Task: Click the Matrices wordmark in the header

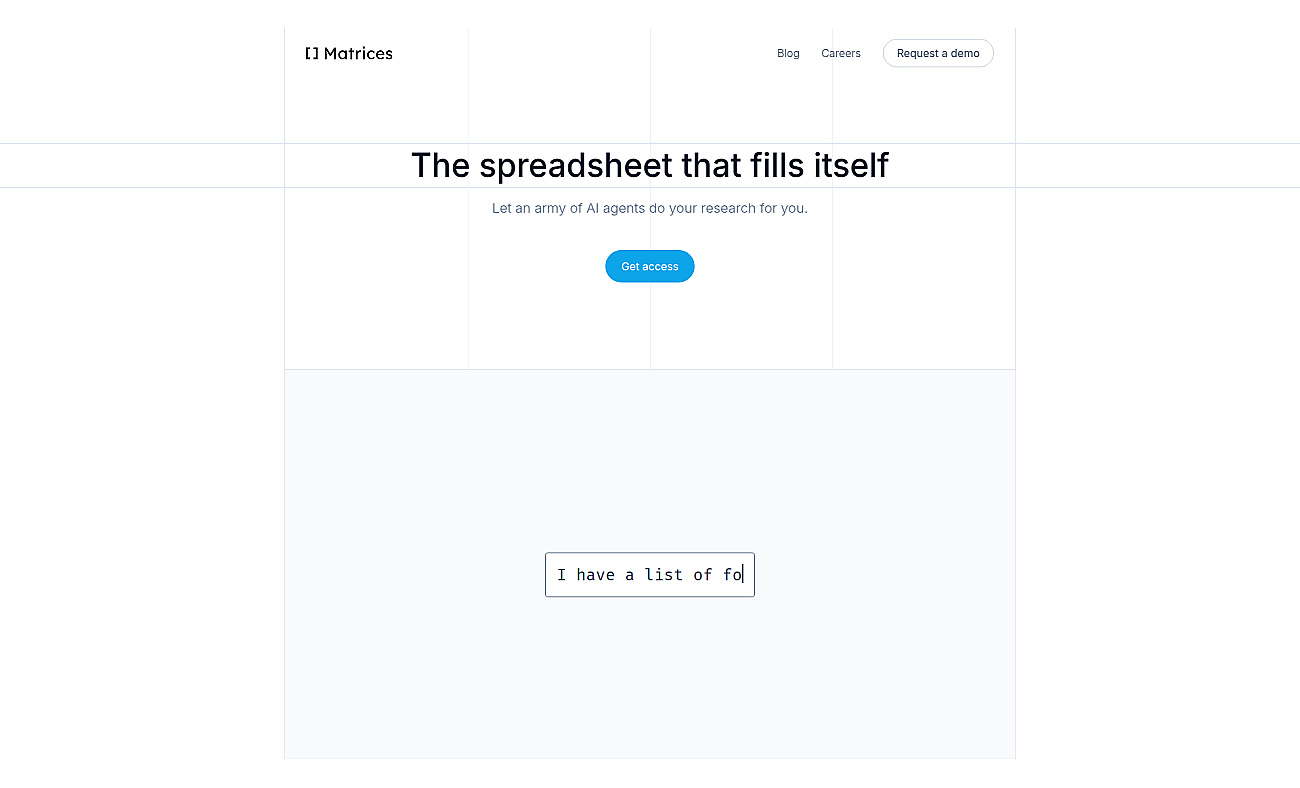Action: coord(358,53)
